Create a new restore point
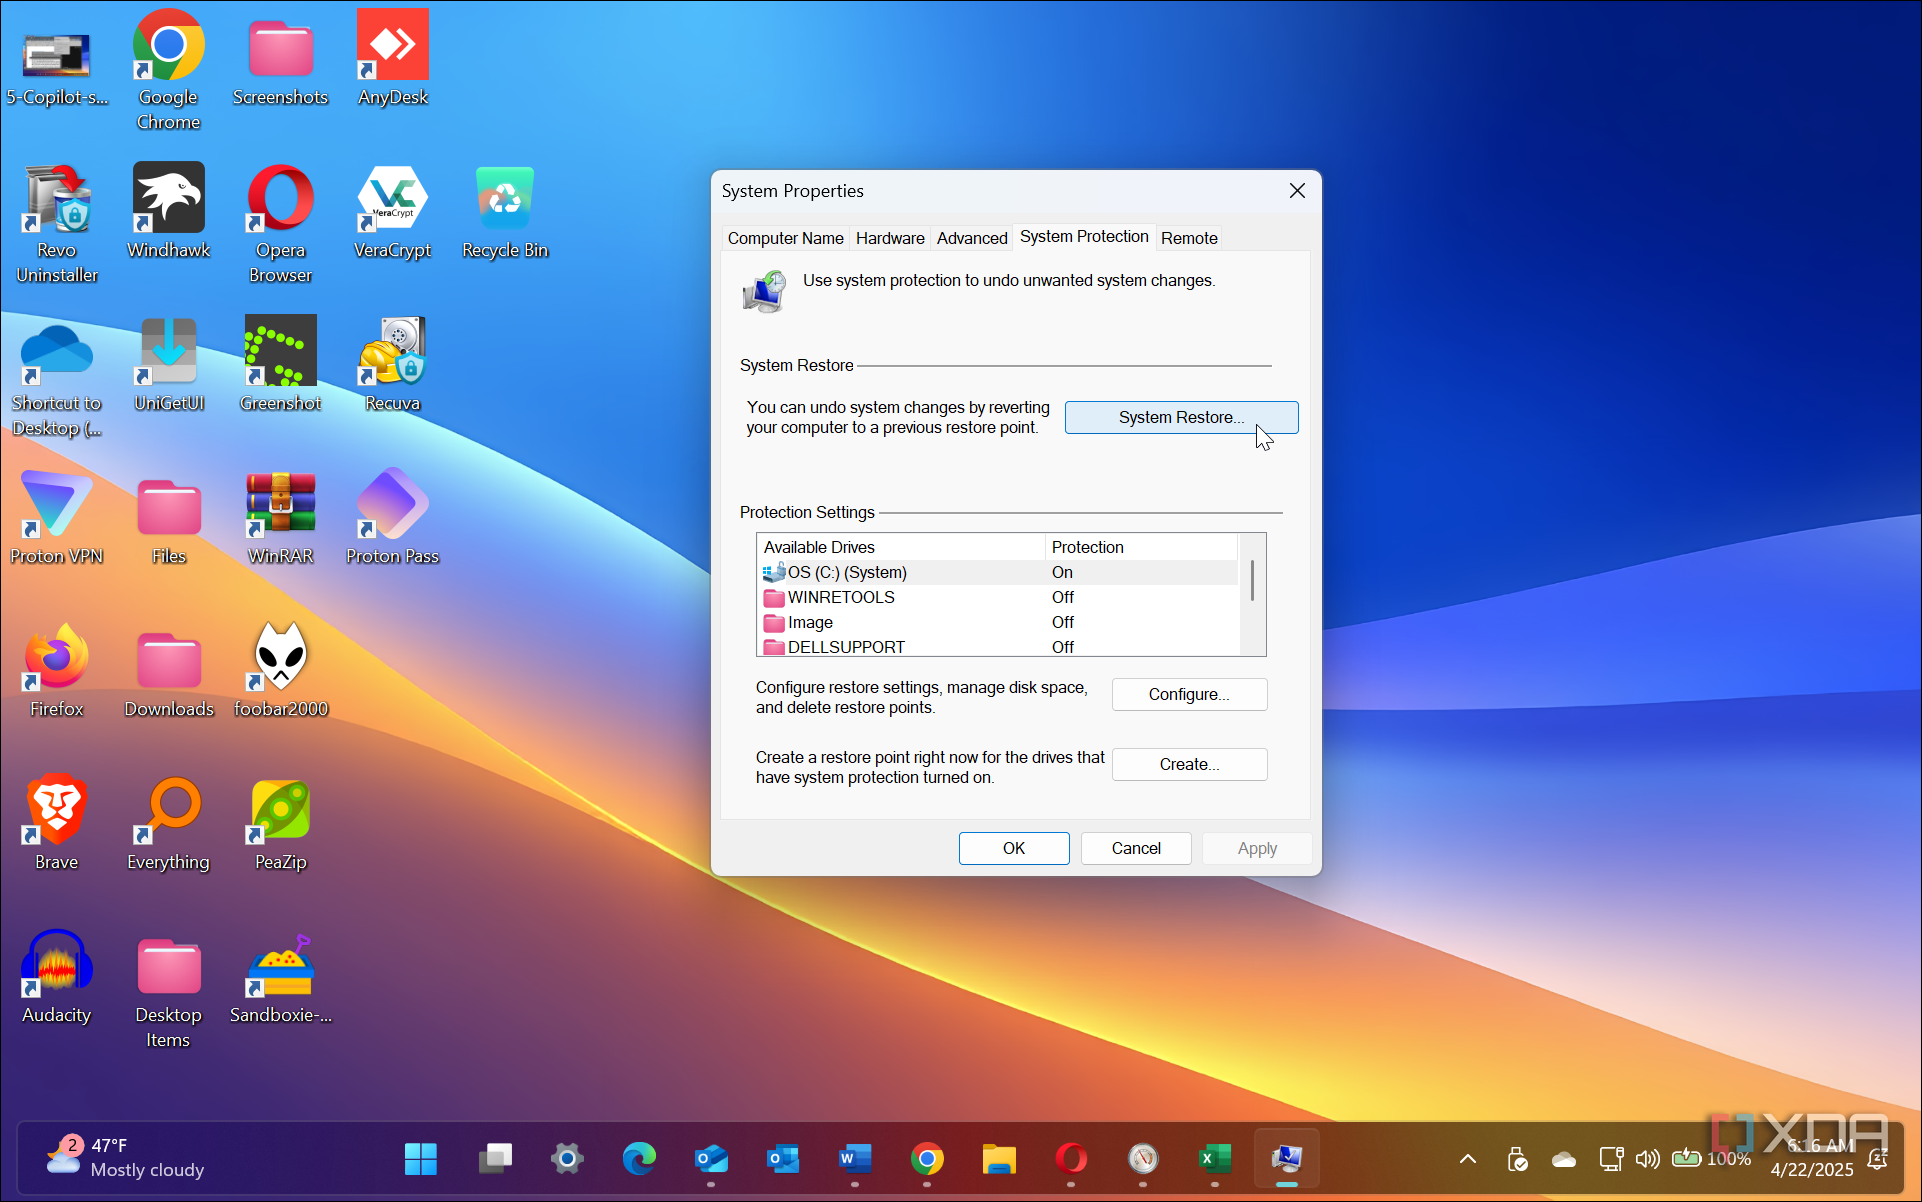 click(1189, 764)
